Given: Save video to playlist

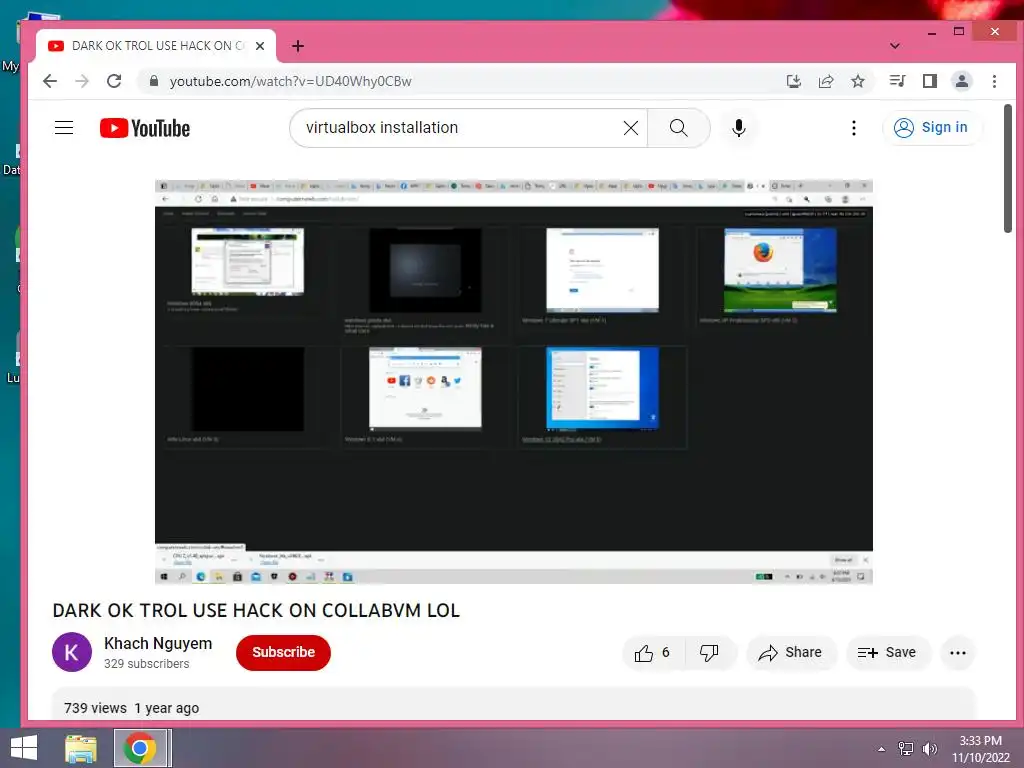Looking at the screenshot, I should 888,652.
